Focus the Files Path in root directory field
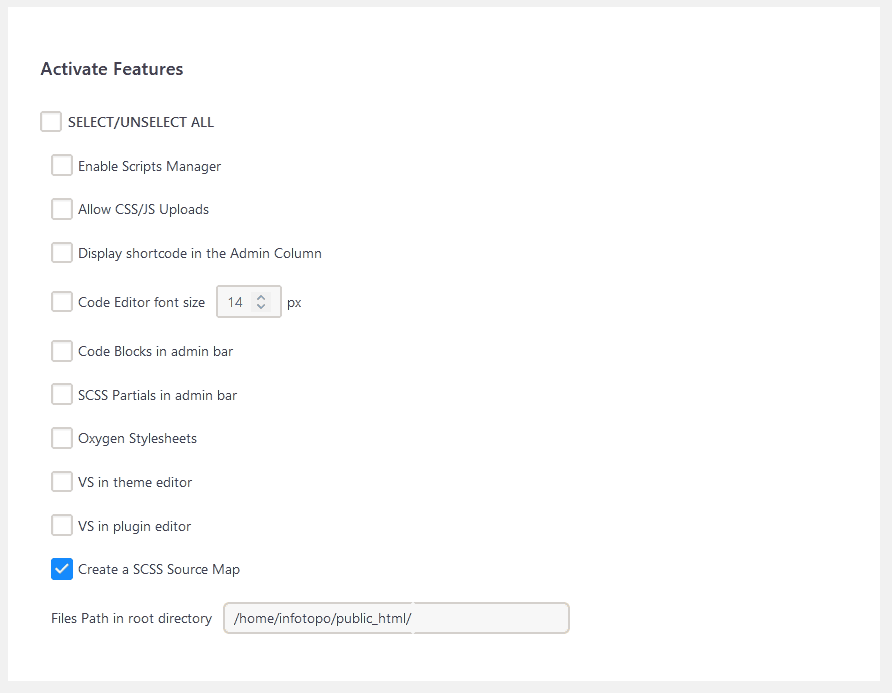892x693 pixels. click(396, 618)
